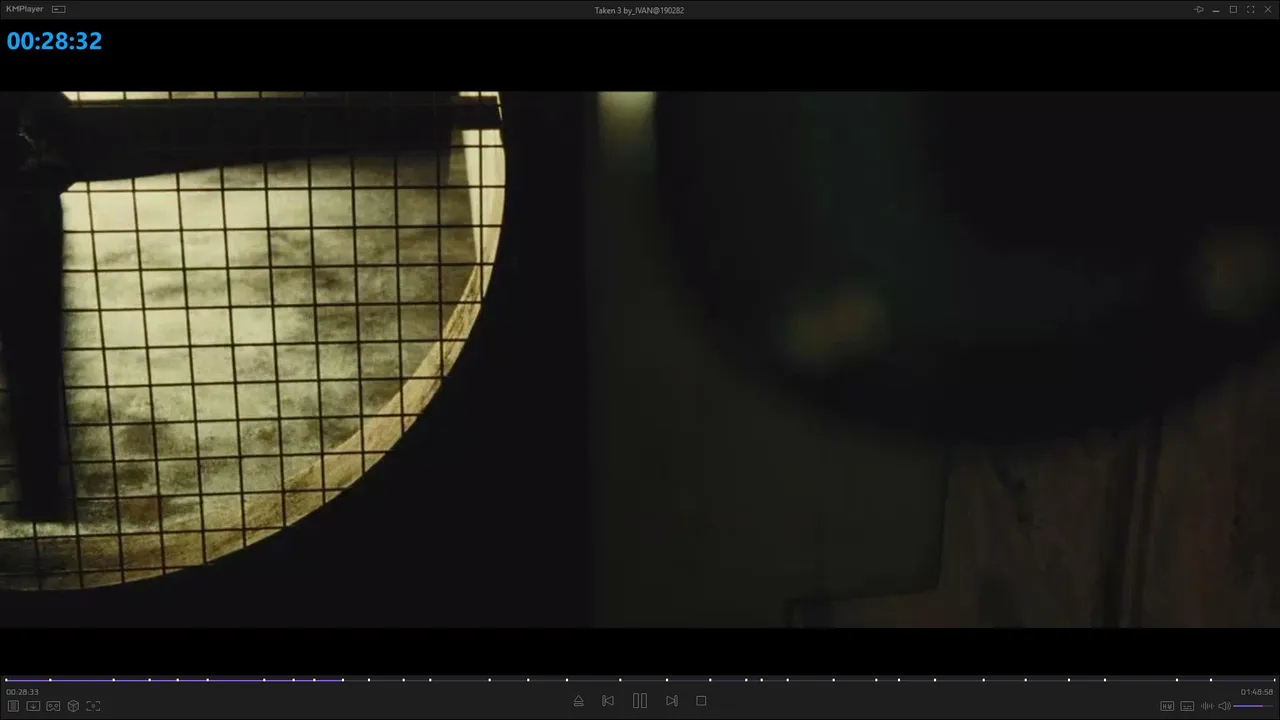1280x720 pixels.
Task: Pause the video playback
Action: tap(640, 701)
